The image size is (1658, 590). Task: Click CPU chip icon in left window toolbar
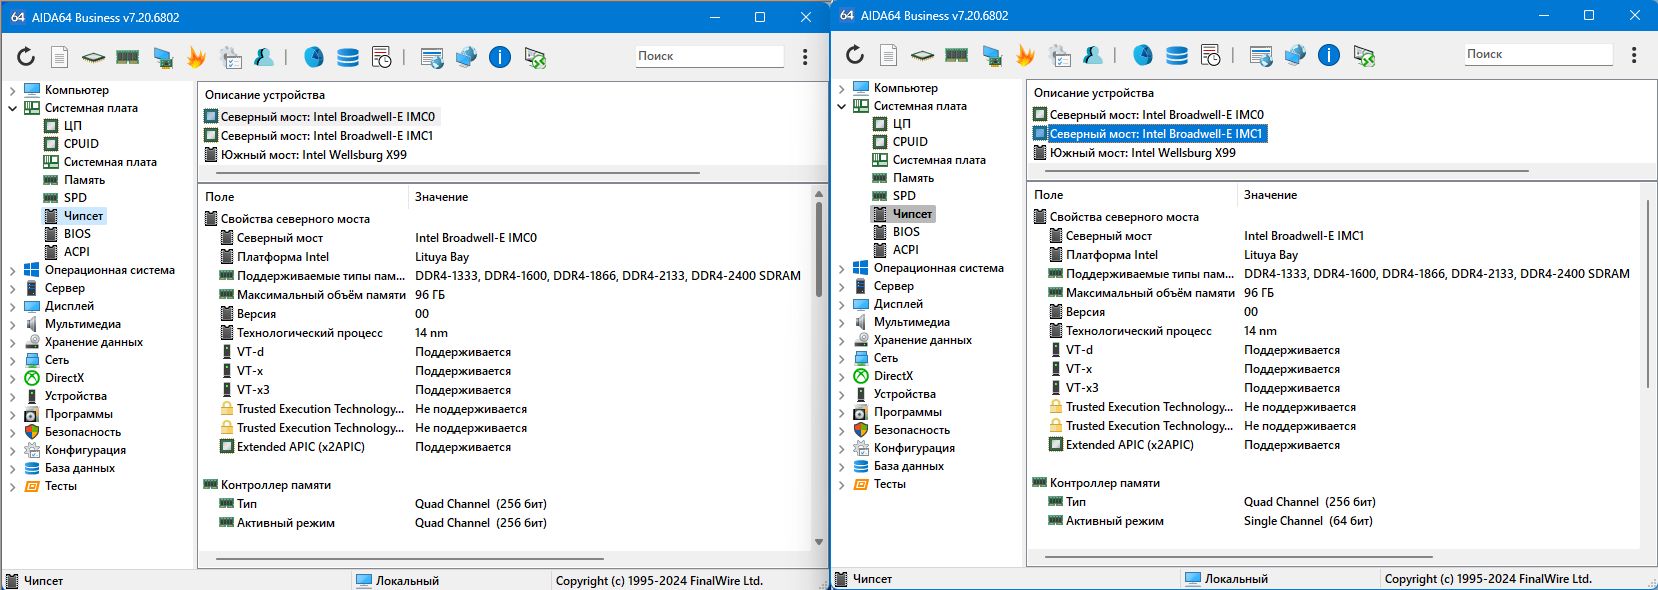pyautogui.click(x=93, y=57)
